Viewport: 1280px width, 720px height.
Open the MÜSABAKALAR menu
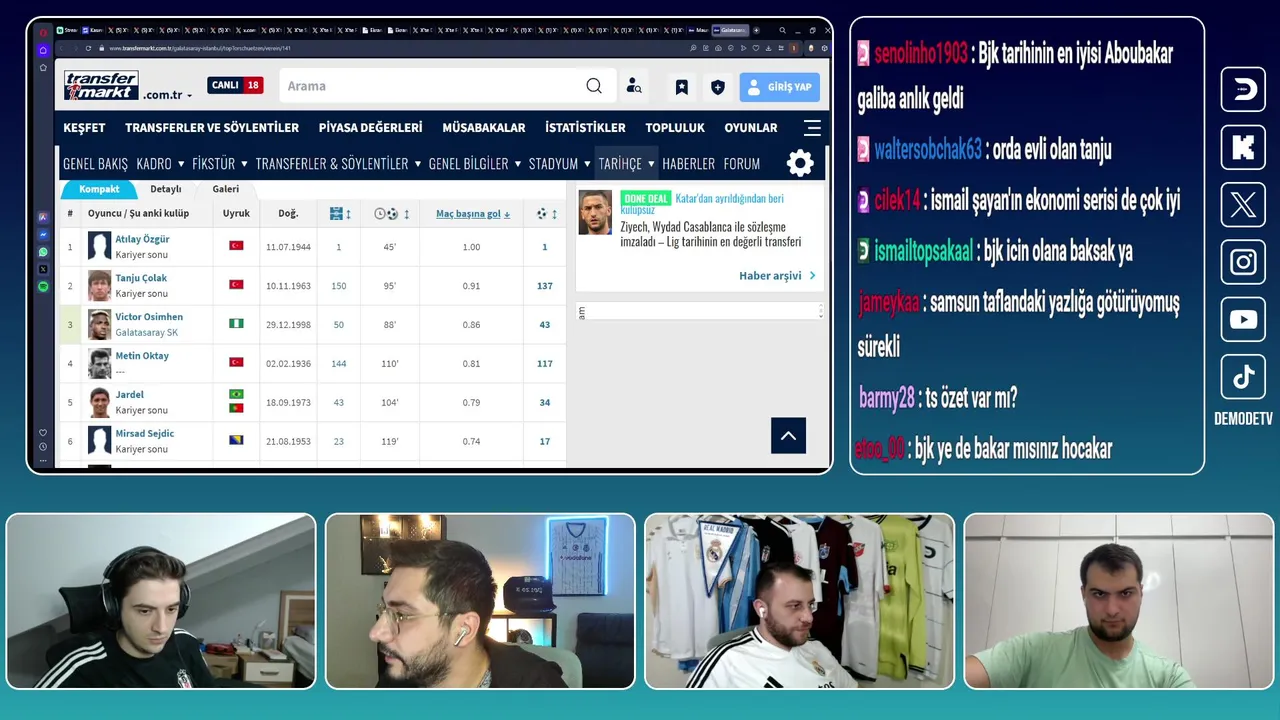pyautogui.click(x=484, y=128)
